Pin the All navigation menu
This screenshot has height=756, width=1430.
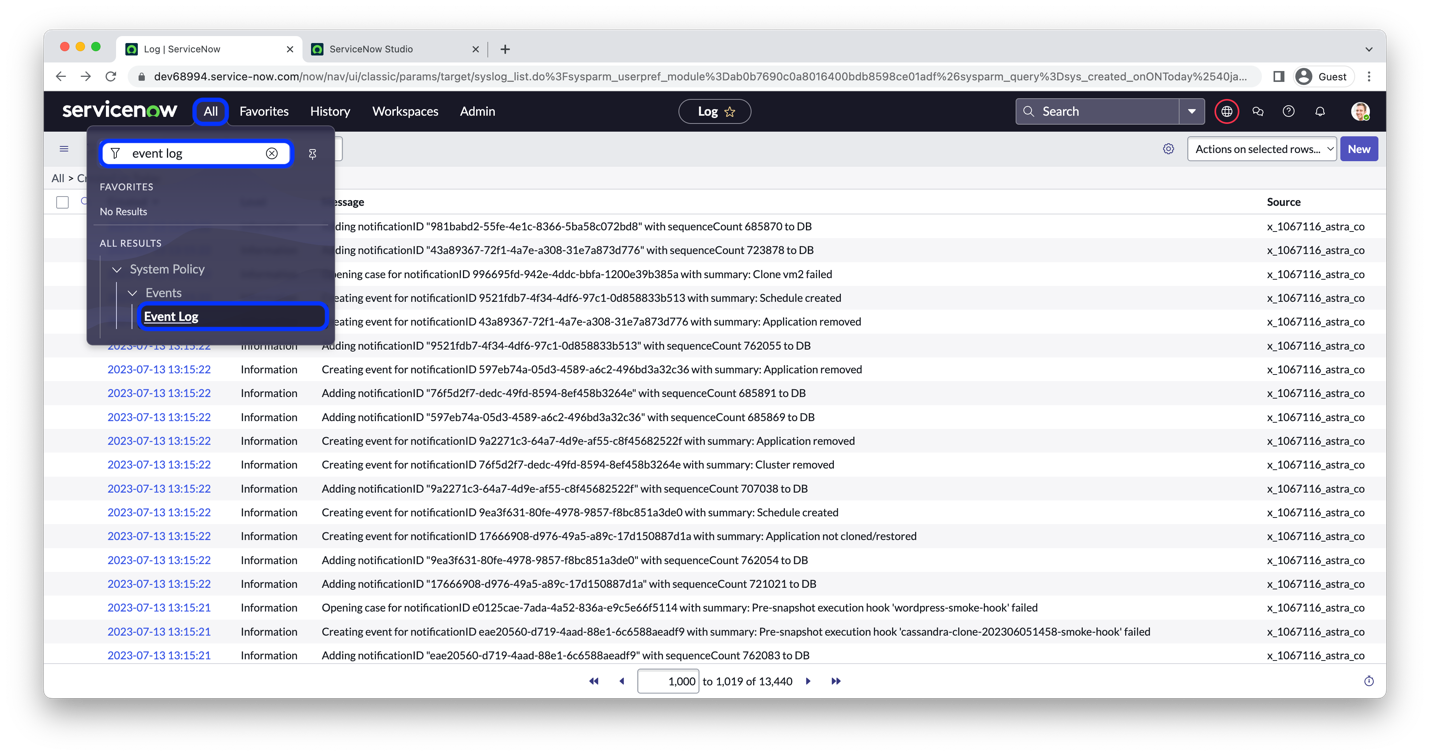313,154
